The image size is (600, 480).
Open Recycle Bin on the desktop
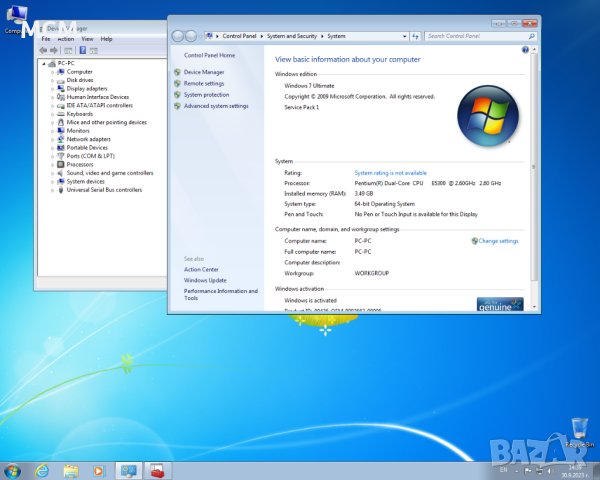pos(577,430)
